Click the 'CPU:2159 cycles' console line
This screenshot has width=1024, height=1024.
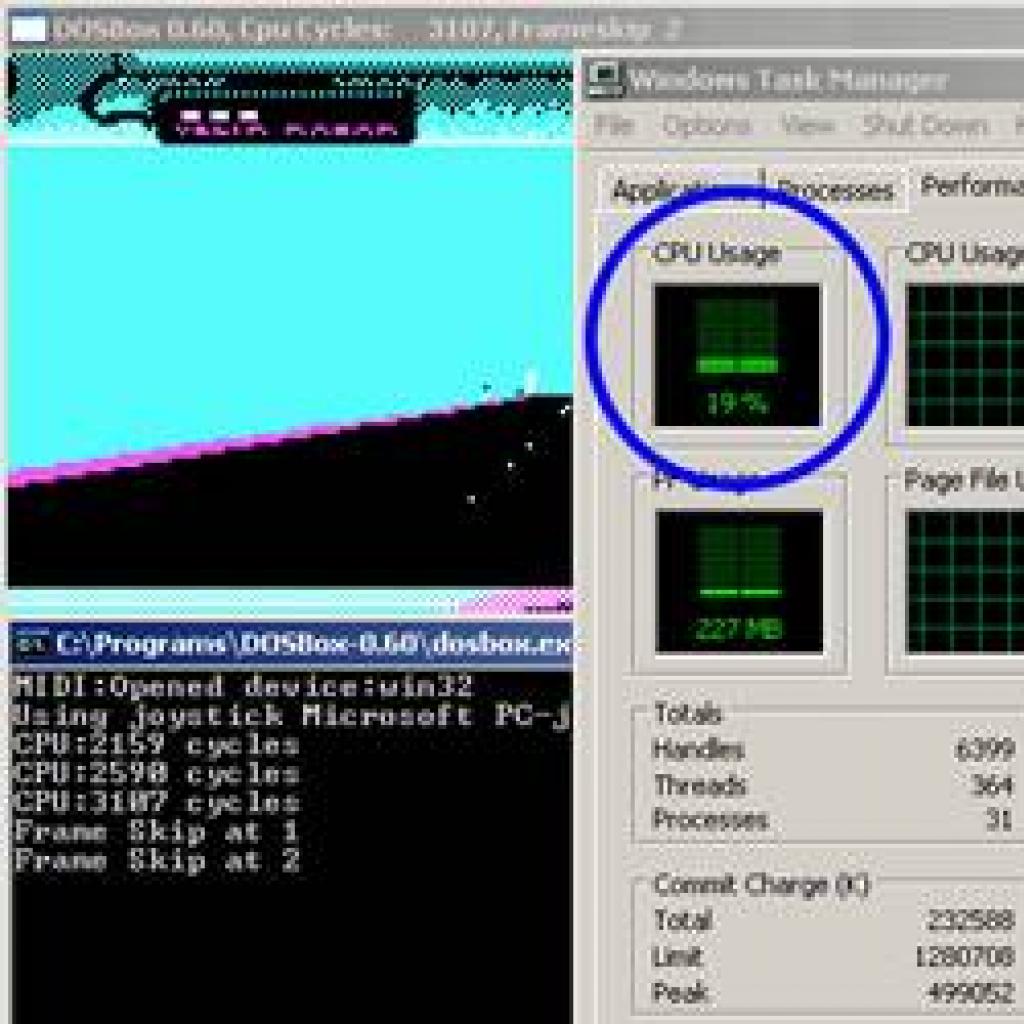coord(157,744)
